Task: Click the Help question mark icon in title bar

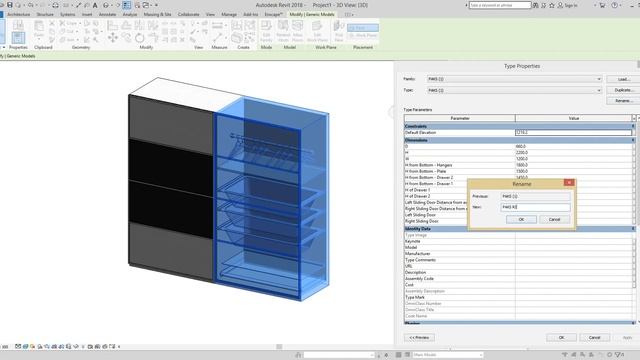Action: 614,5
